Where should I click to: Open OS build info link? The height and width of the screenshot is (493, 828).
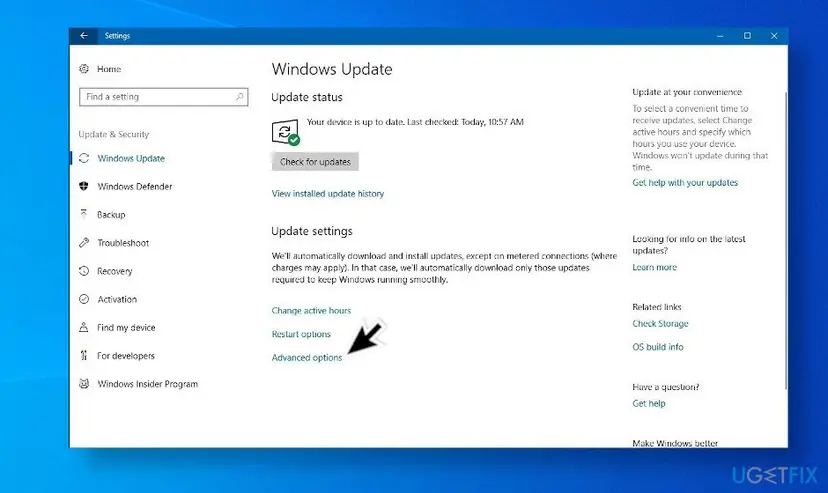[x=657, y=347]
